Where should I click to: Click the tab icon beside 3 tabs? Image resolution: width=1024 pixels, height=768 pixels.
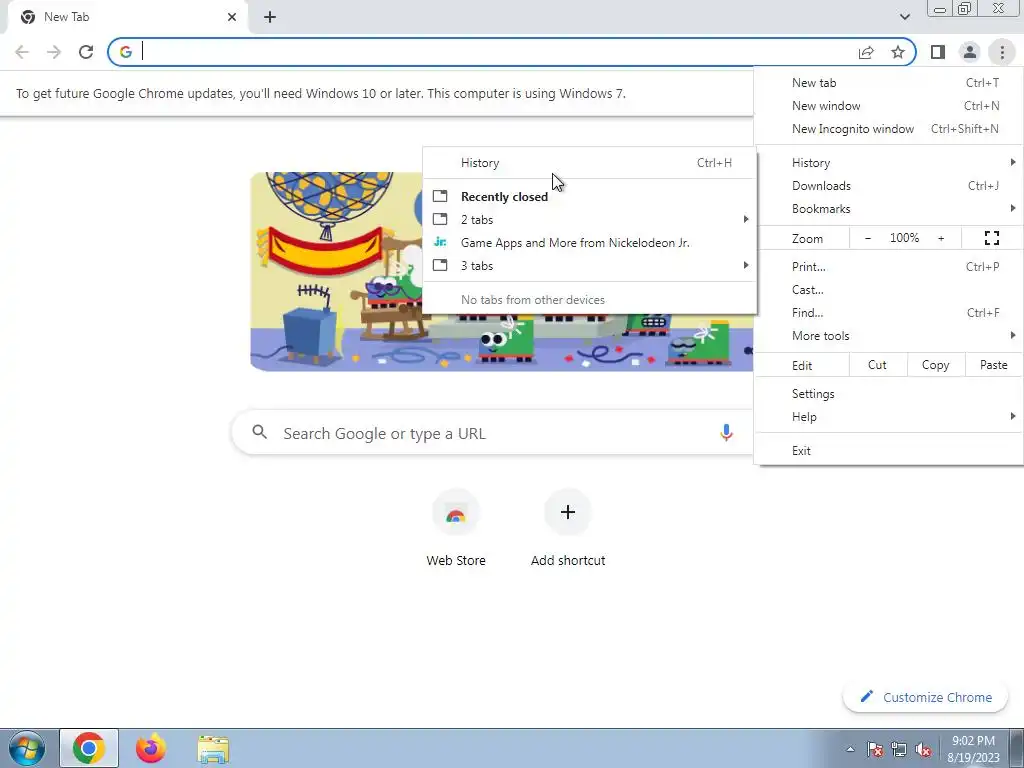pos(440,265)
